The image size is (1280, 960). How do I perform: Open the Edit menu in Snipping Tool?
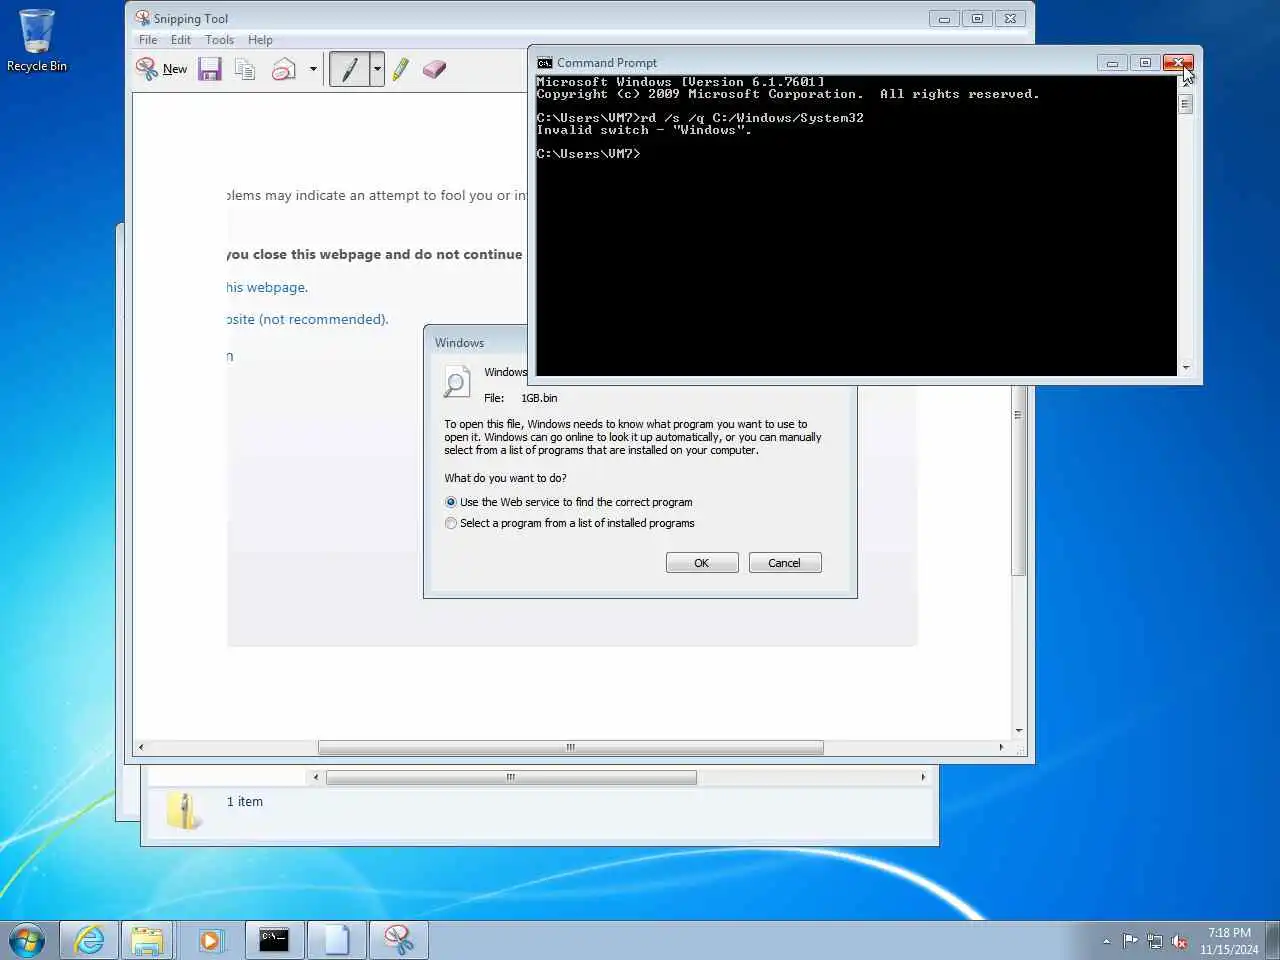181,40
